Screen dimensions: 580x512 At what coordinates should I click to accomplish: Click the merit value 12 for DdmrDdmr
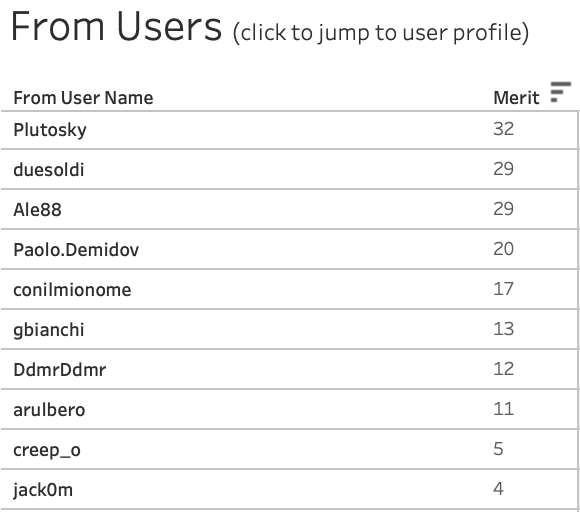(x=503, y=369)
